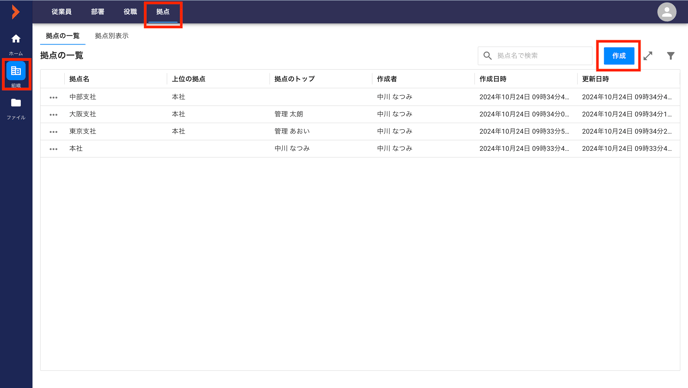Sort by the 作成日時 column header
The image size is (688, 388).
click(493, 79)
